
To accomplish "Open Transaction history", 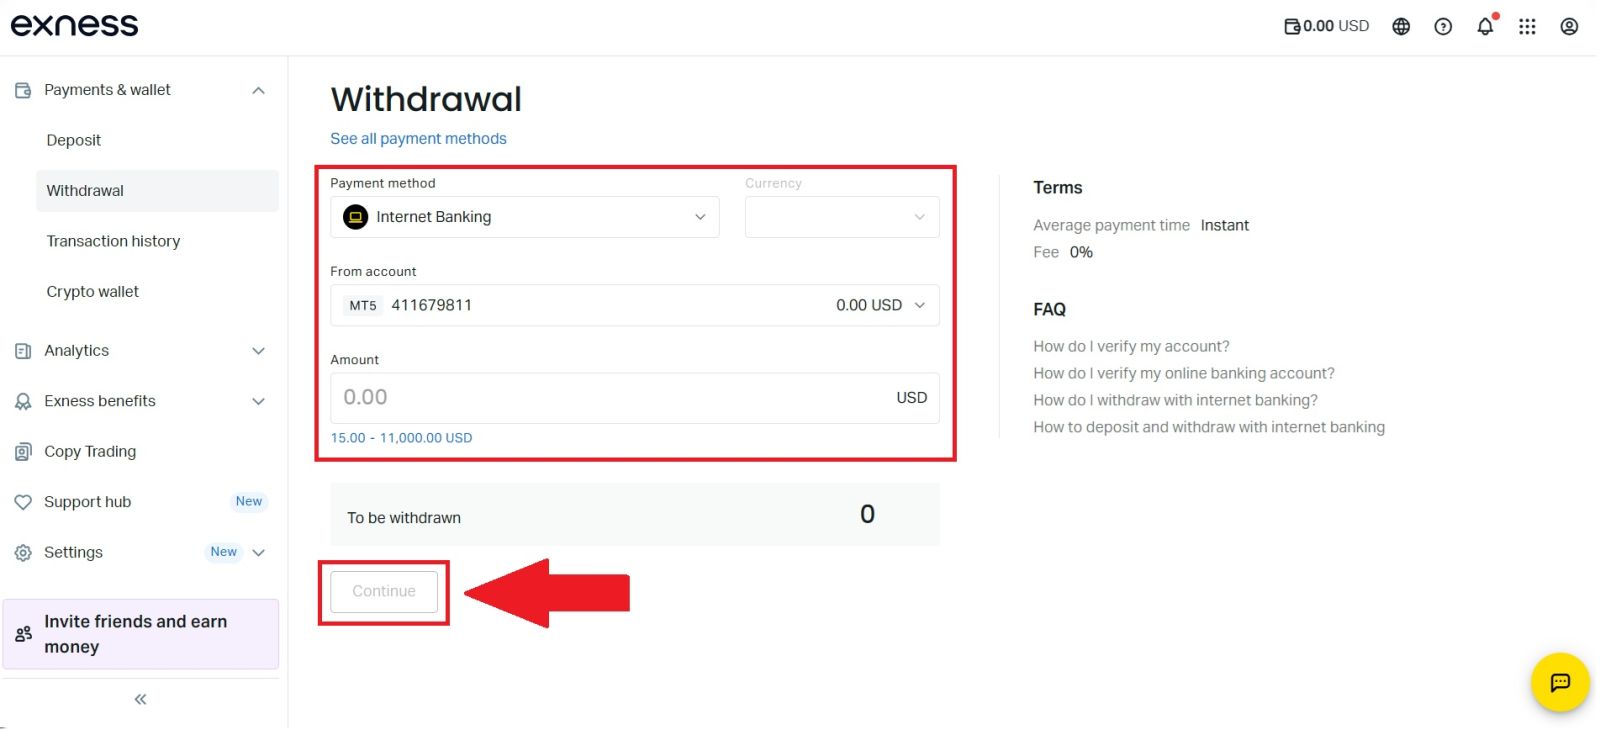I will click(113, 241).
